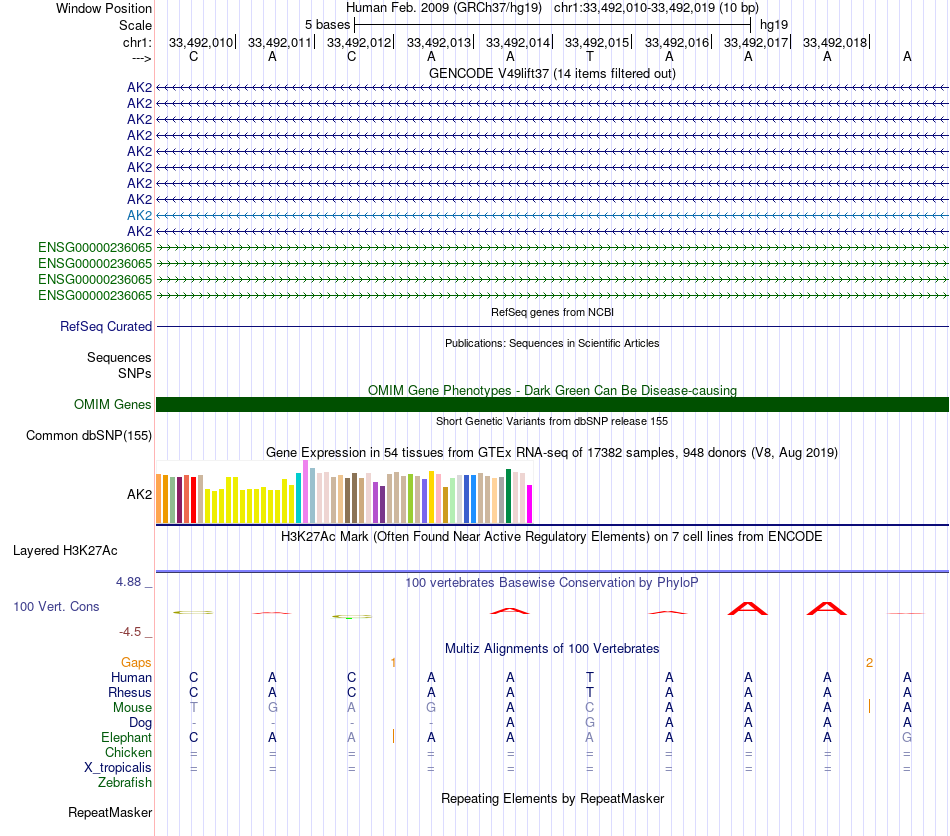This screenshot has width=950, height=836.
Task: Click the Human species label
Action: (x=131, y=677)
